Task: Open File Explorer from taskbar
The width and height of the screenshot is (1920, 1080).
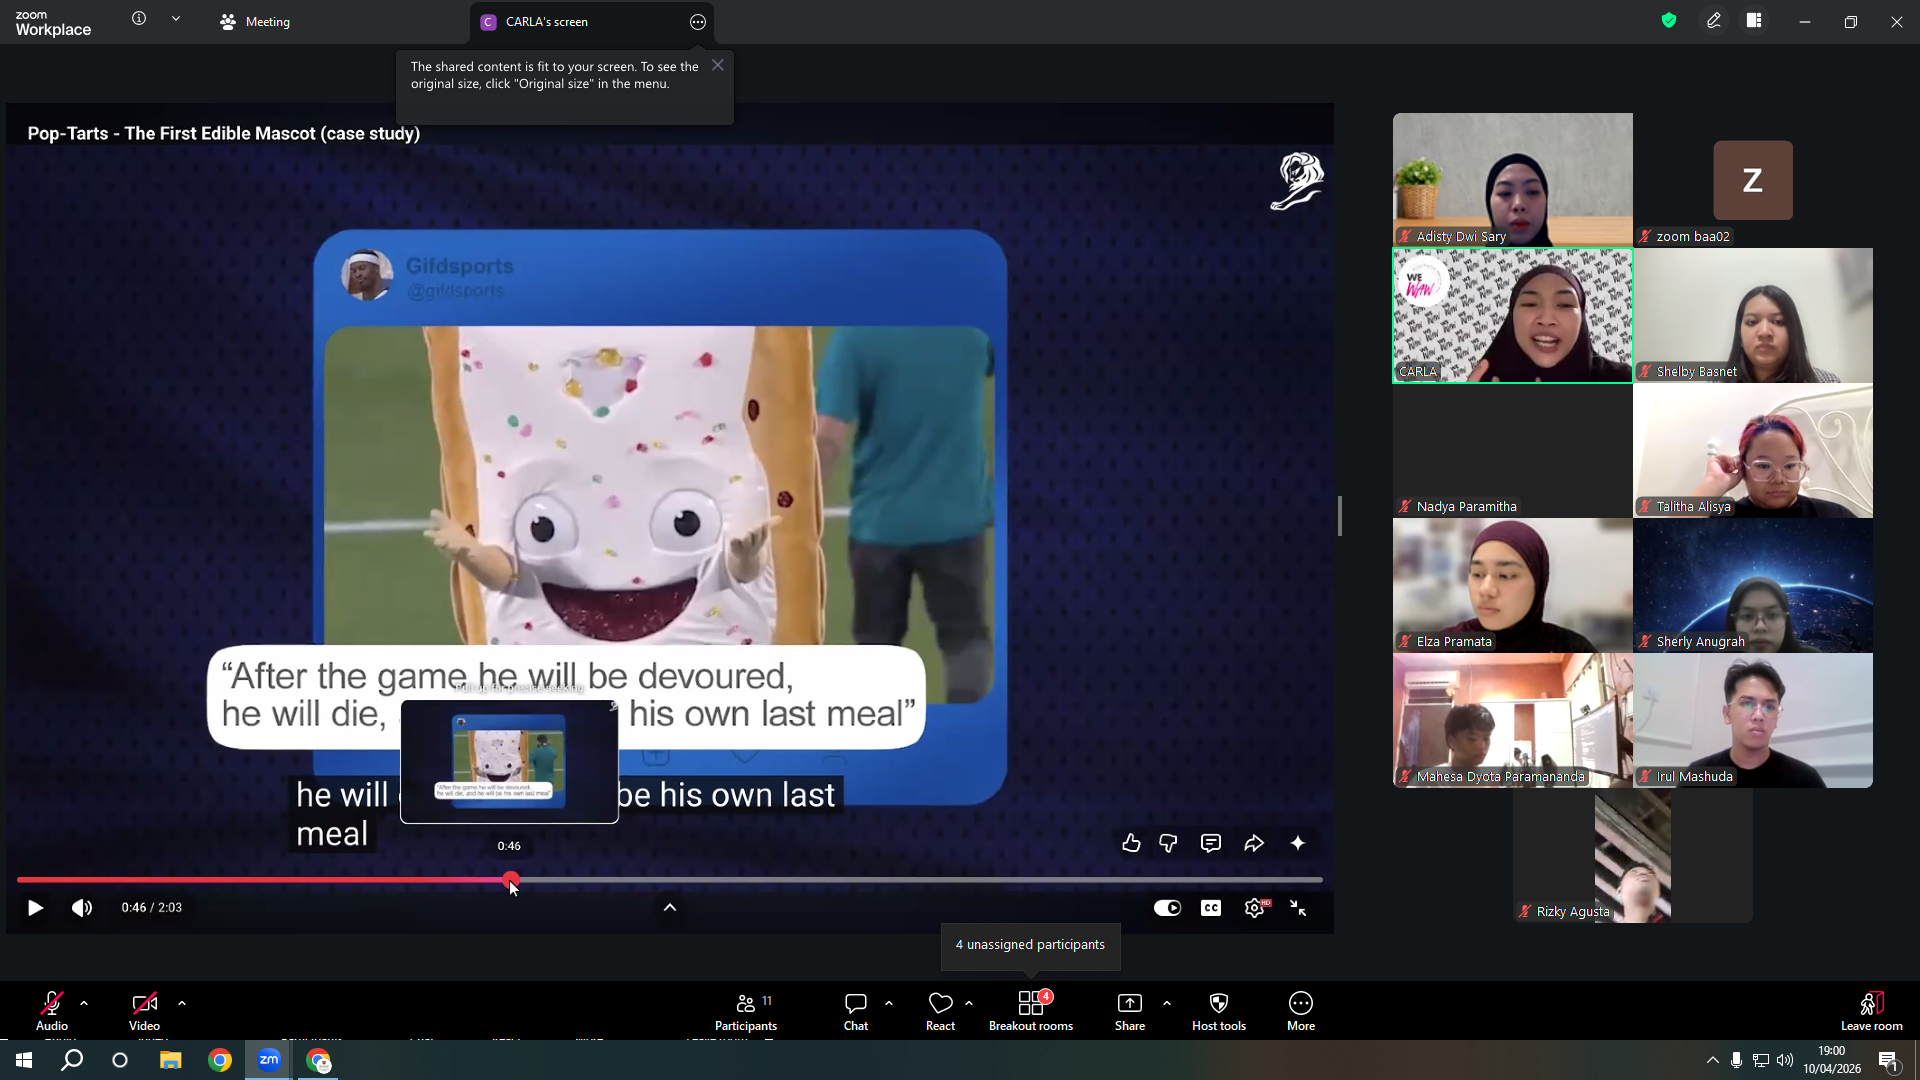Action: pyautogui.click(x=171, y=1060)
